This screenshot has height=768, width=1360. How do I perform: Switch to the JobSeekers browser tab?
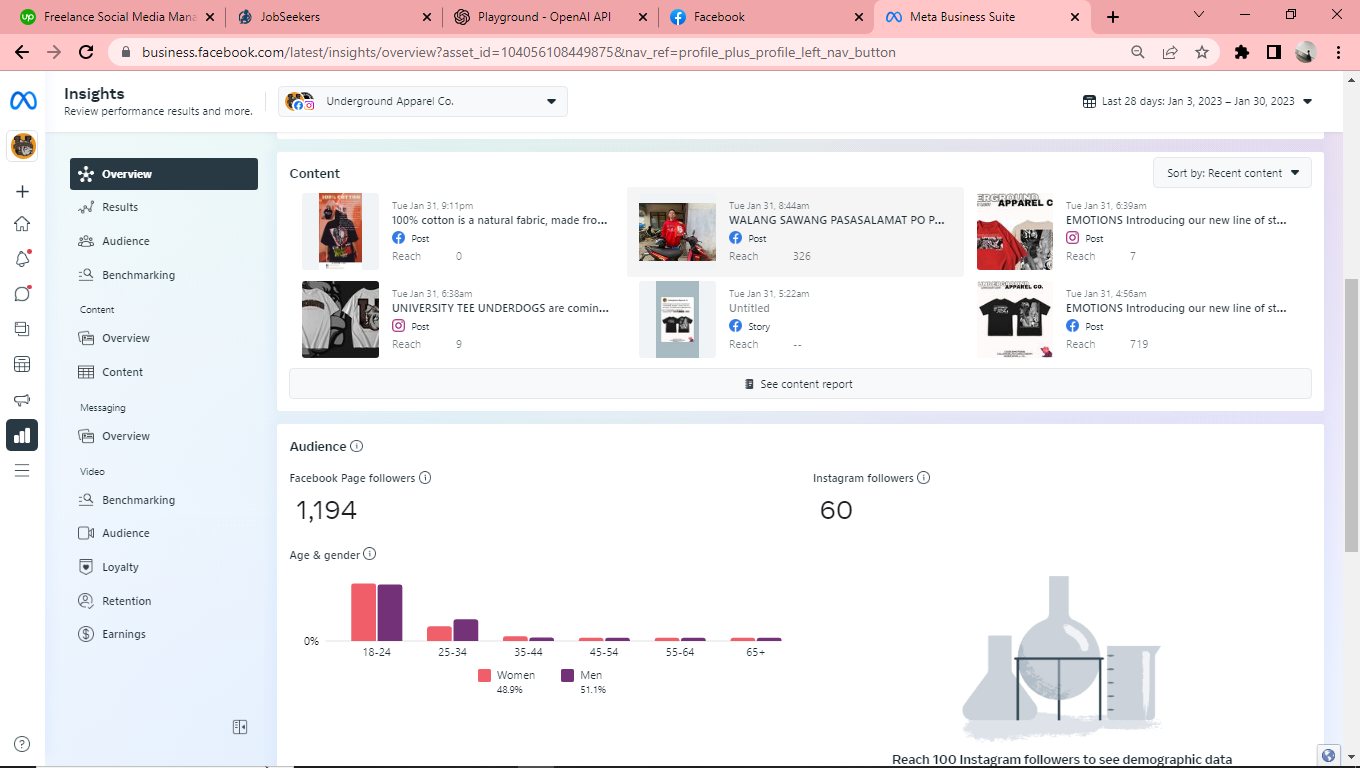[x=333, y=17]
